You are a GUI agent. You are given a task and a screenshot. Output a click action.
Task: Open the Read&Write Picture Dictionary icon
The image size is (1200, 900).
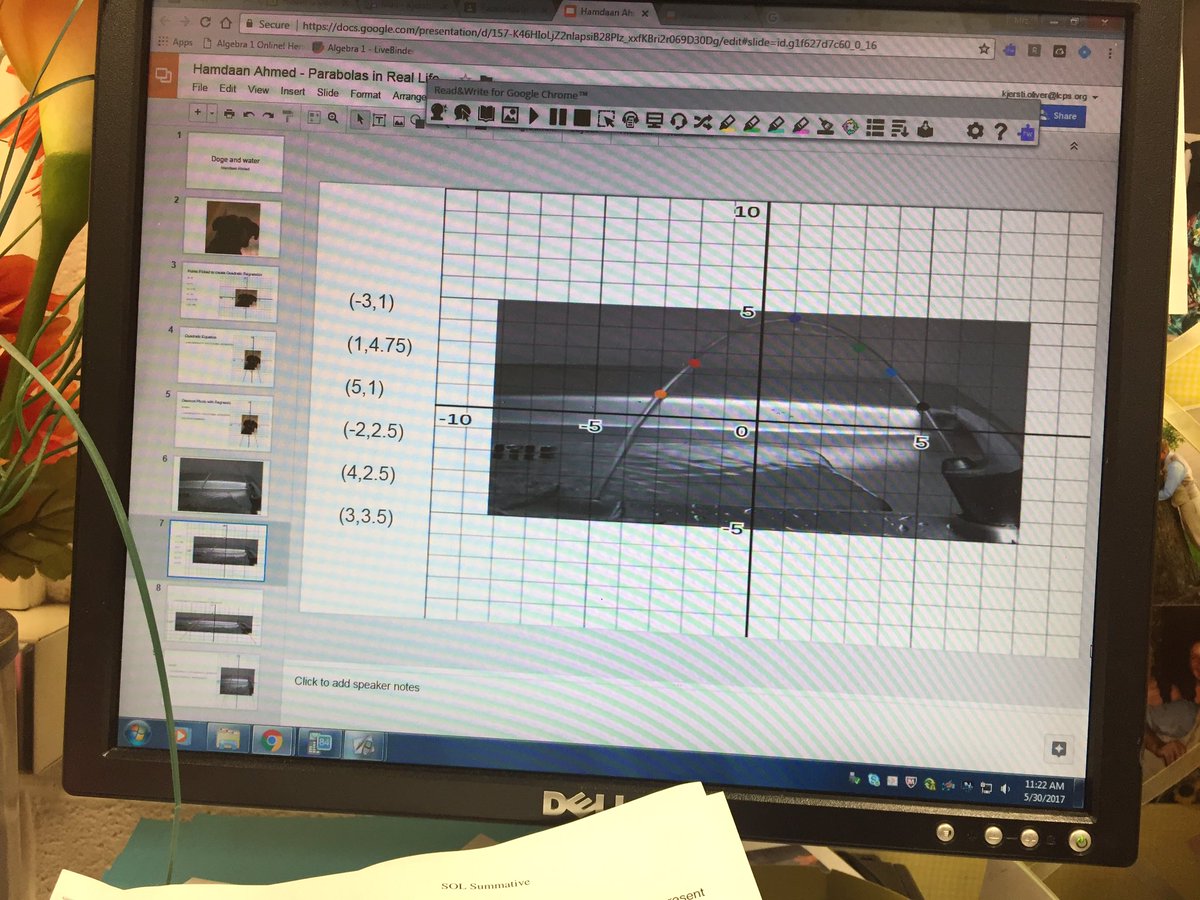[509, 116]
